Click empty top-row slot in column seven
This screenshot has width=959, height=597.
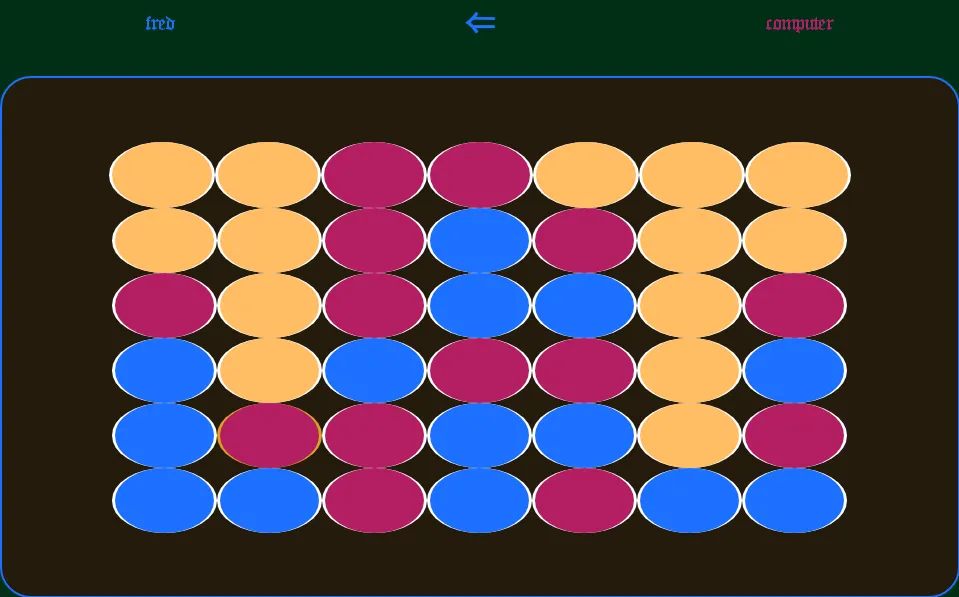click(798, 175)
